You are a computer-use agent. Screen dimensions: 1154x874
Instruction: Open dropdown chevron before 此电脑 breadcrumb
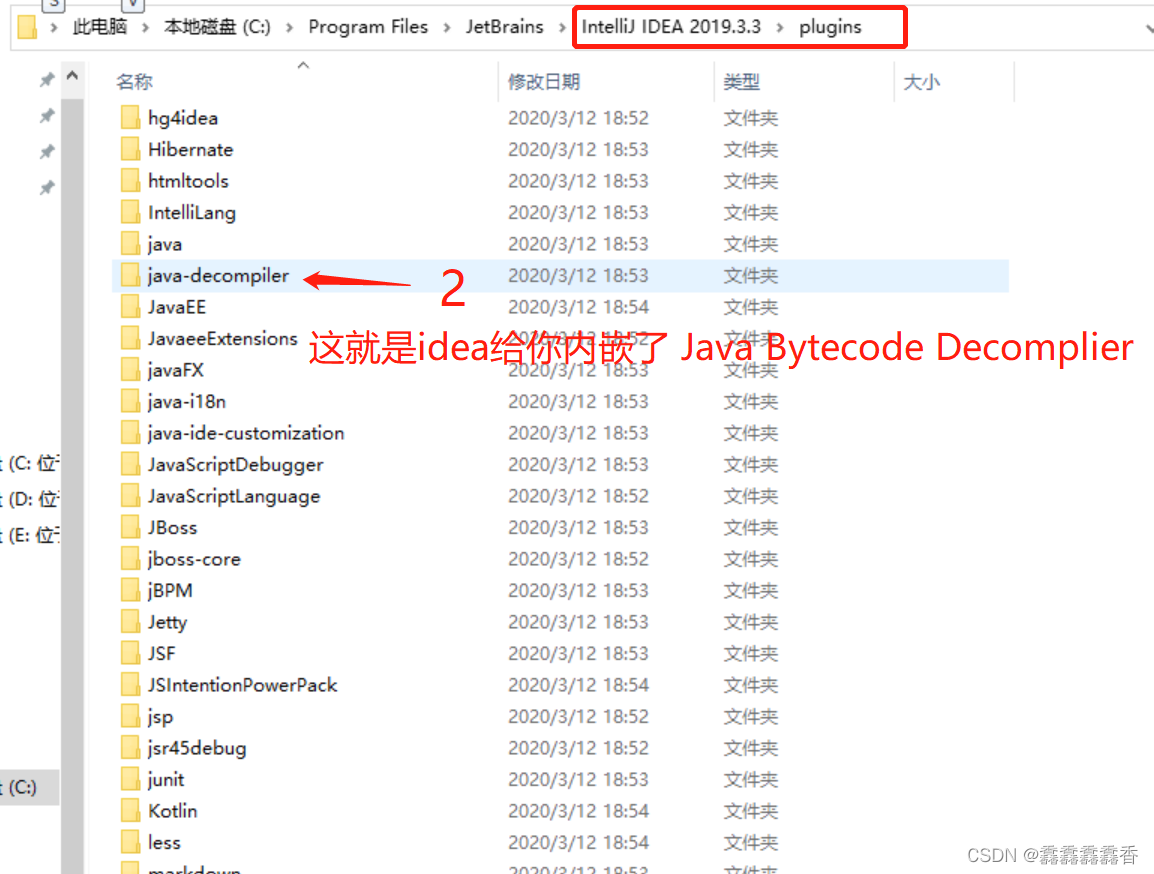point(54,27)
